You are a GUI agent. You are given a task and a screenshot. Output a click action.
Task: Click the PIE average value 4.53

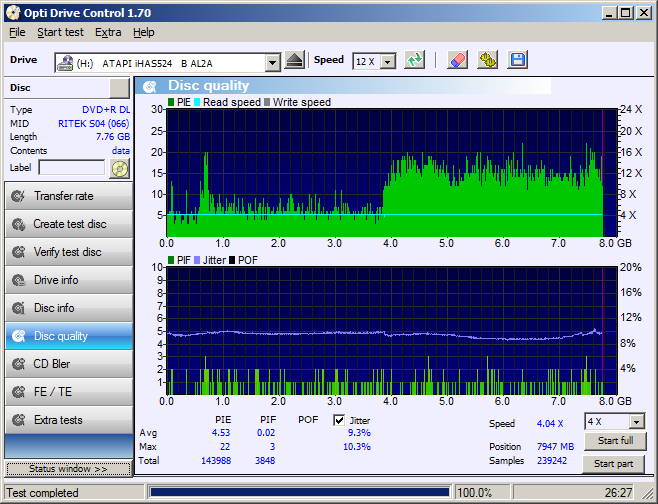(x=221, y=433)
